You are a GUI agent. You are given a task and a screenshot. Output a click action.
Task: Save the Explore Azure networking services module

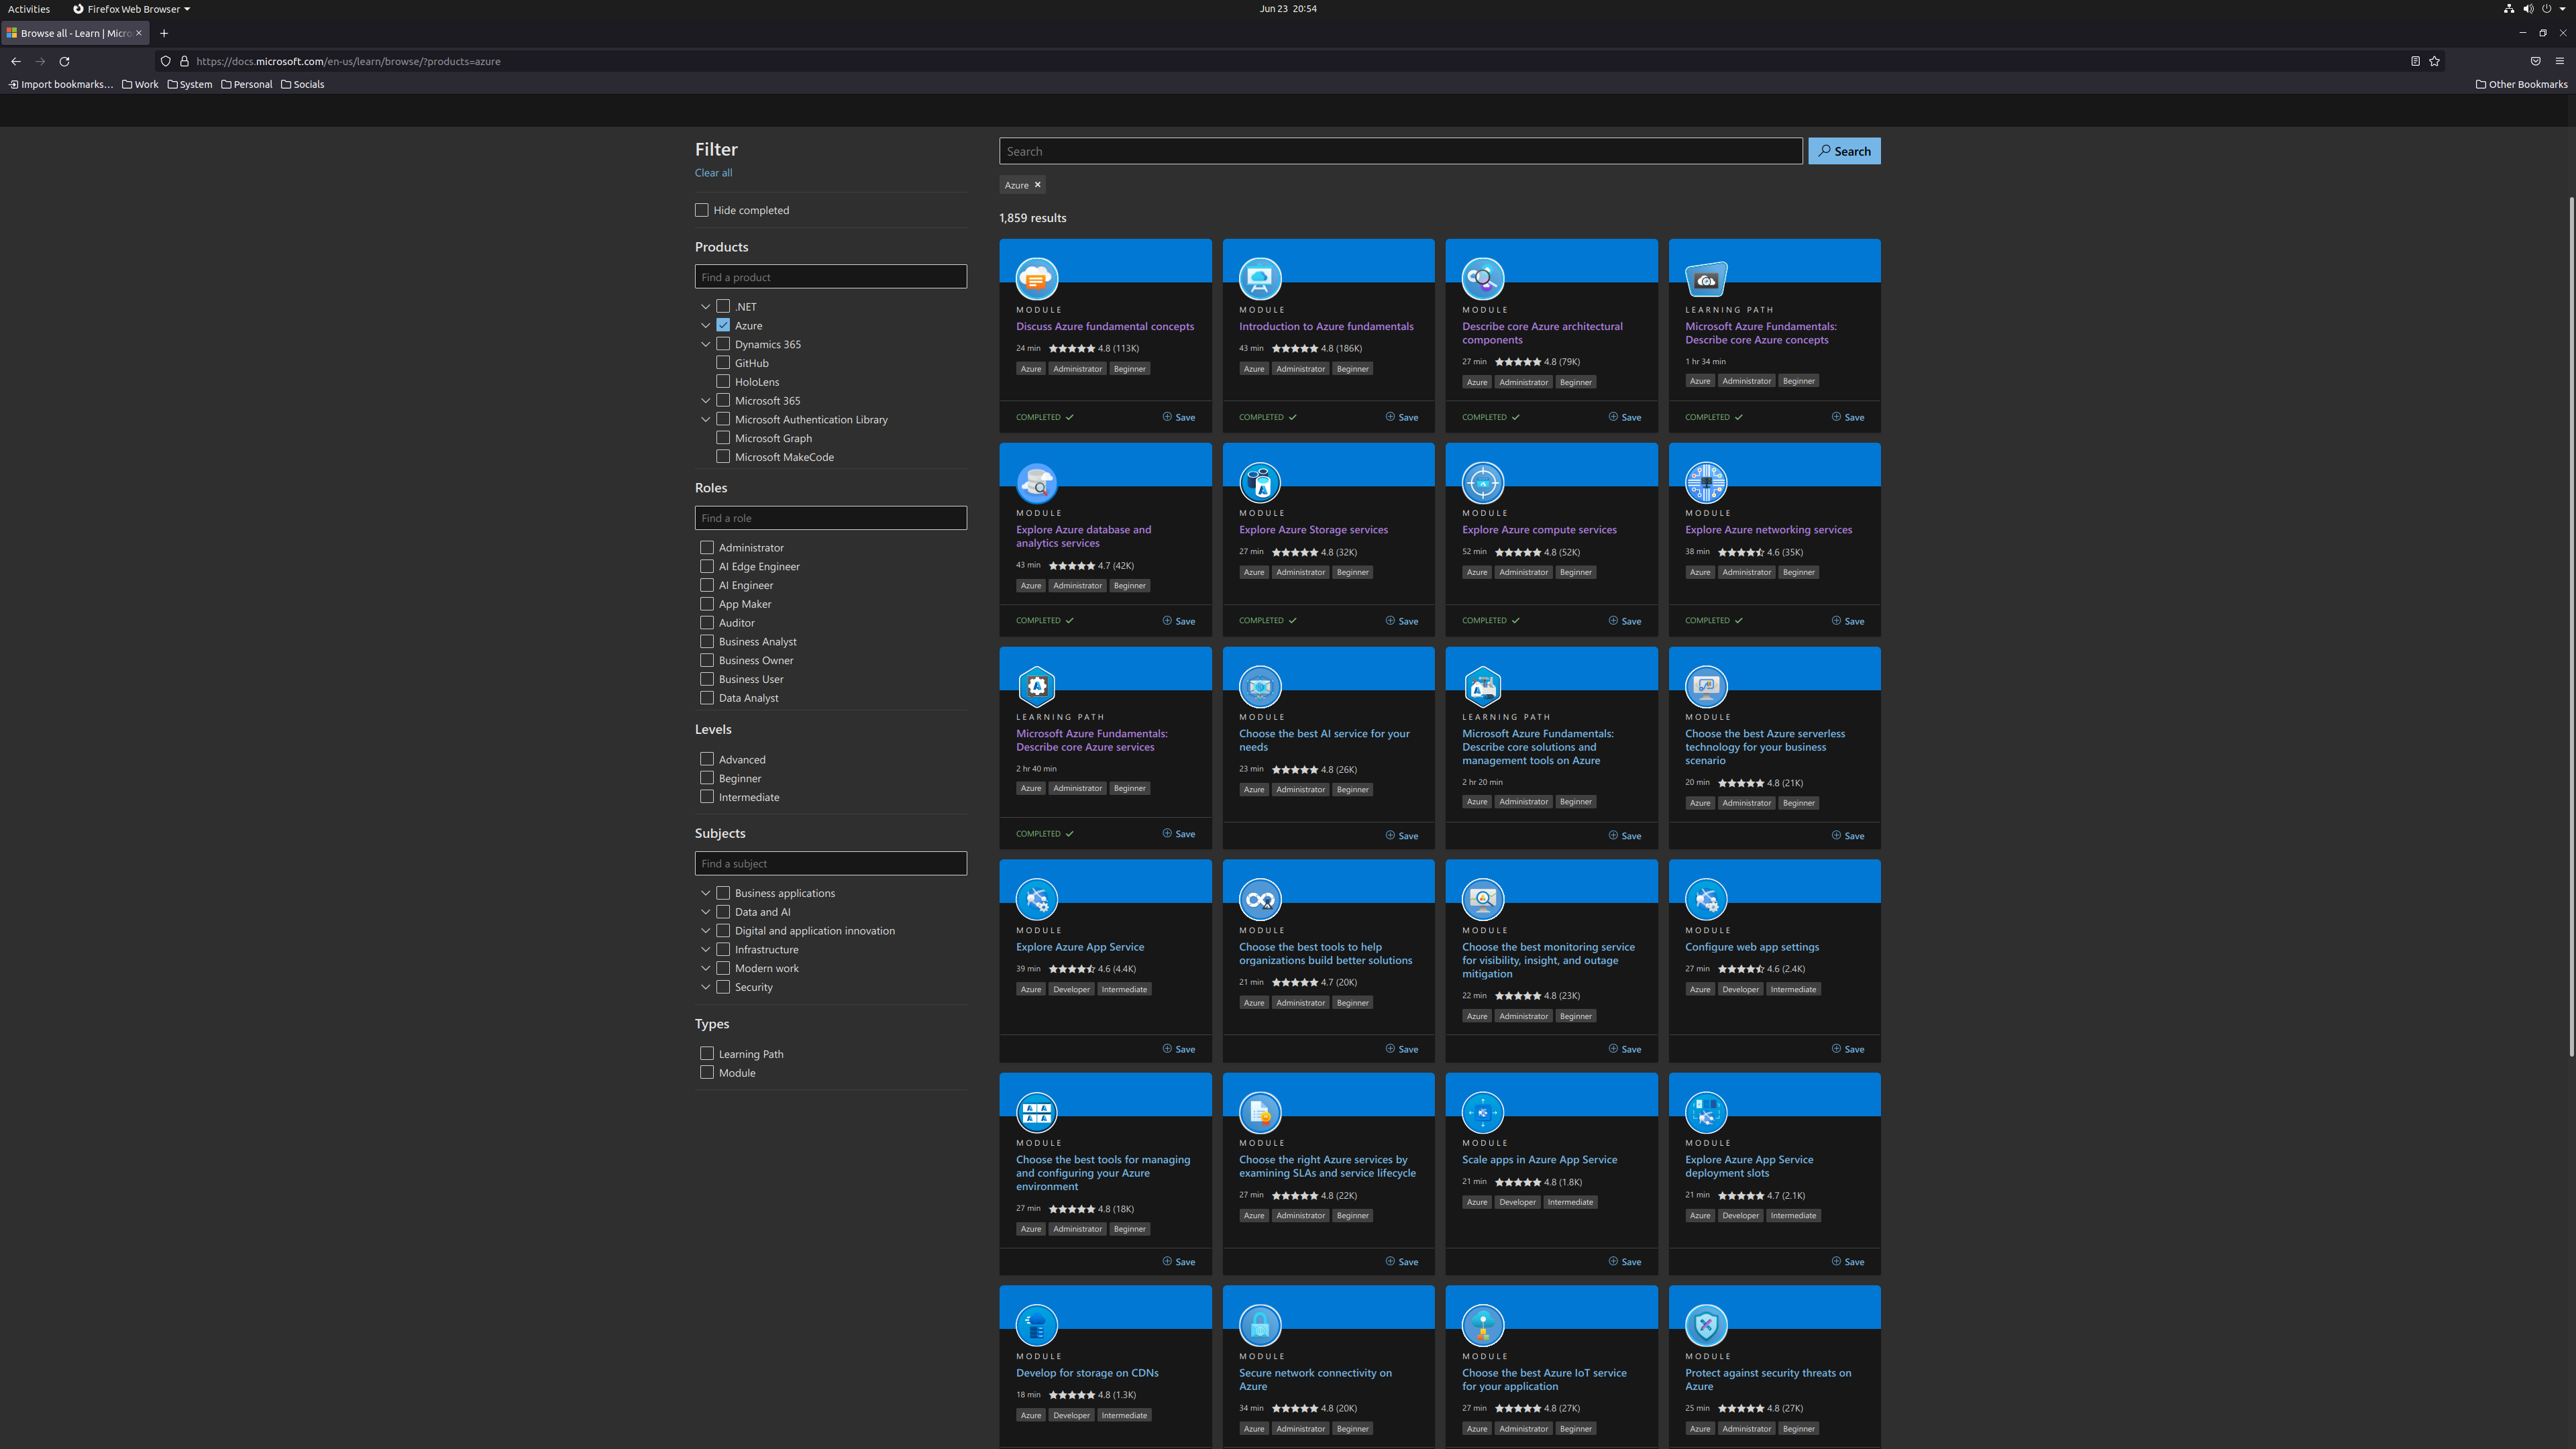click(x=1848, y=621)
